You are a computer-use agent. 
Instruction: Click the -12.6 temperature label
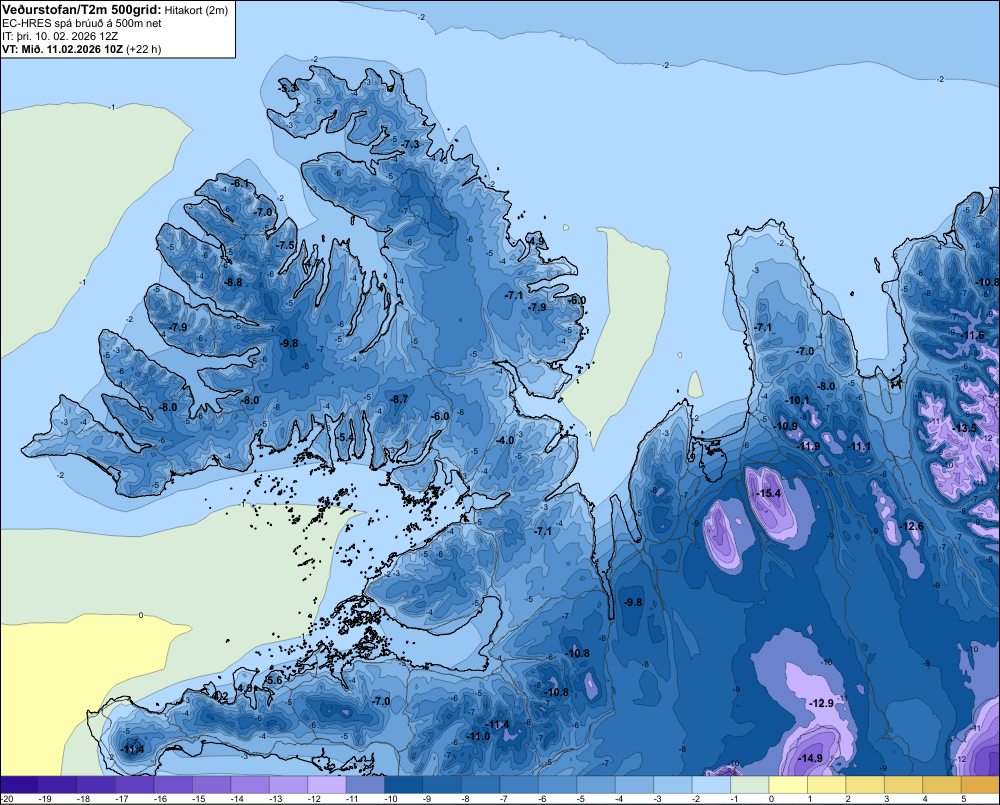pyautogui.click(x=911, y=526)
